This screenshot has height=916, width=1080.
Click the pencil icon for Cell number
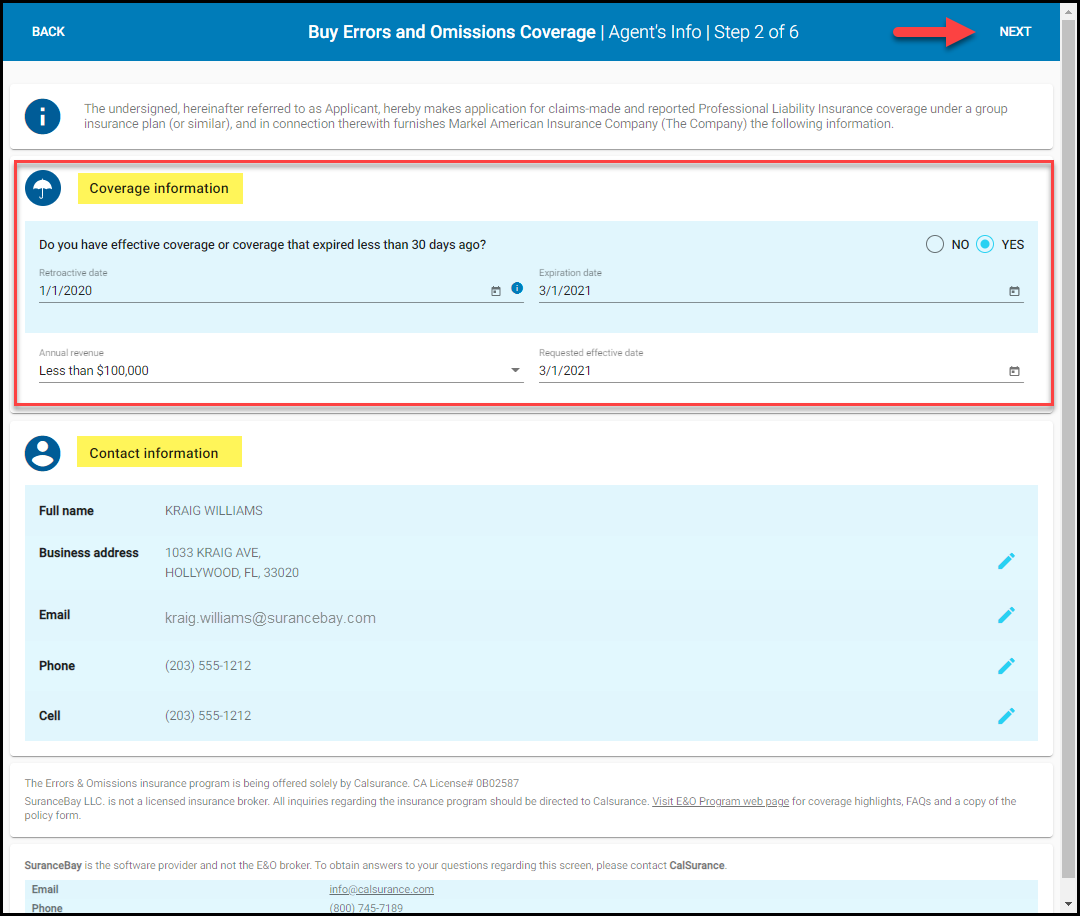(x=1006, y=716)
